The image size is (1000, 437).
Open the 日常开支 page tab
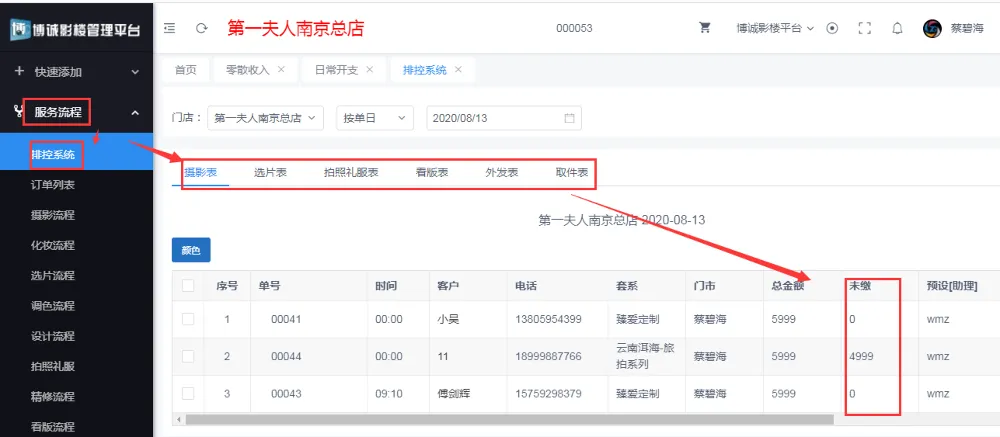(337, 70)
